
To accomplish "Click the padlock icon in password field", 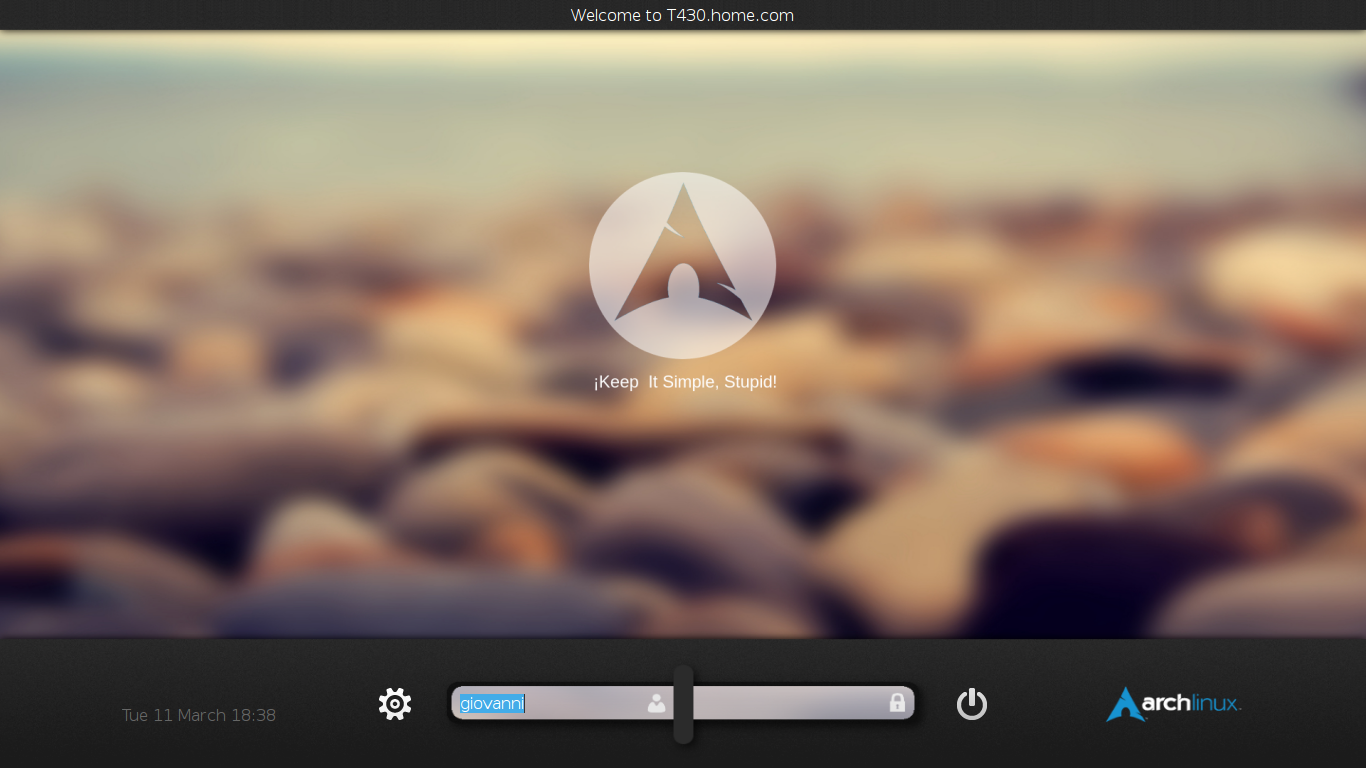I will pos(897,703).
